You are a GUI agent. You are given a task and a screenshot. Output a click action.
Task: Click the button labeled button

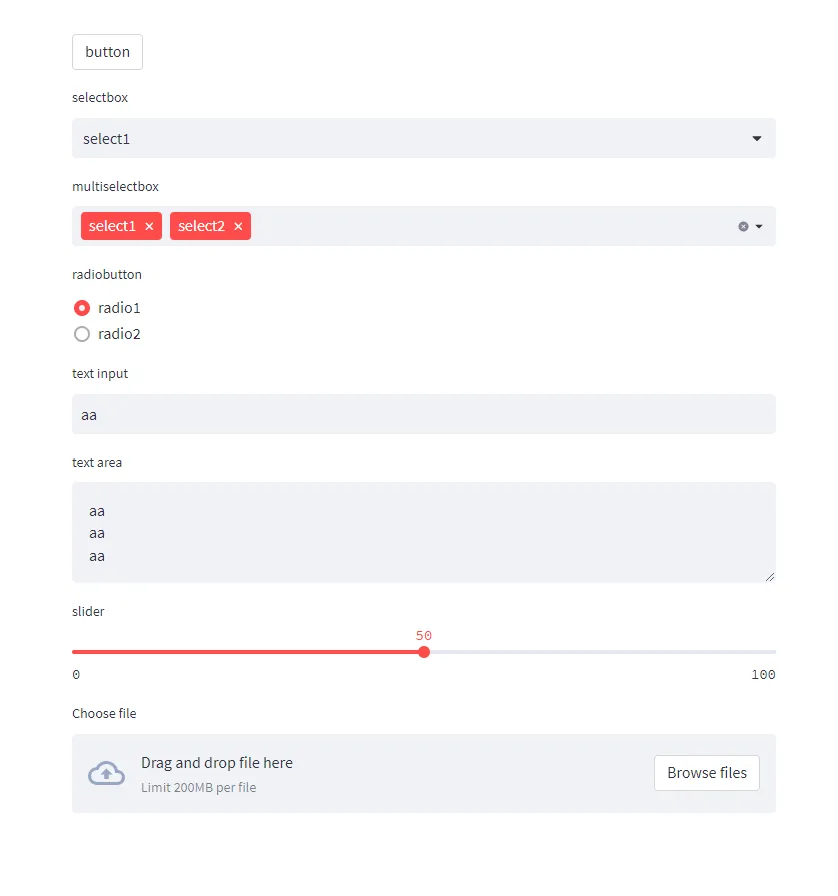(x=107, y=52)
